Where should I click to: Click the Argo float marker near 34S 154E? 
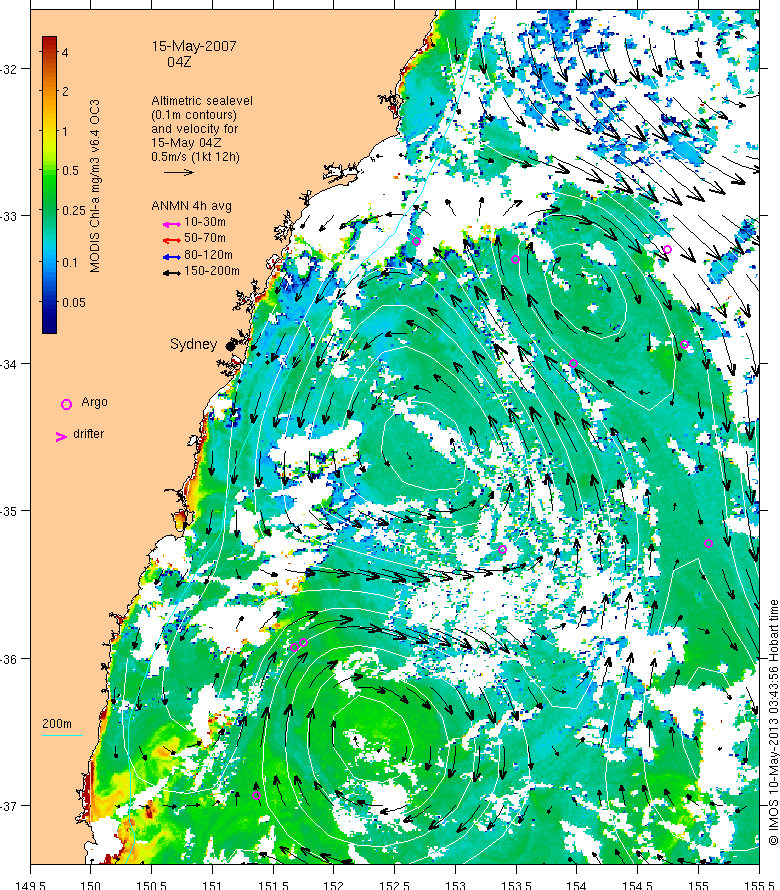click(x=573, y=364)
